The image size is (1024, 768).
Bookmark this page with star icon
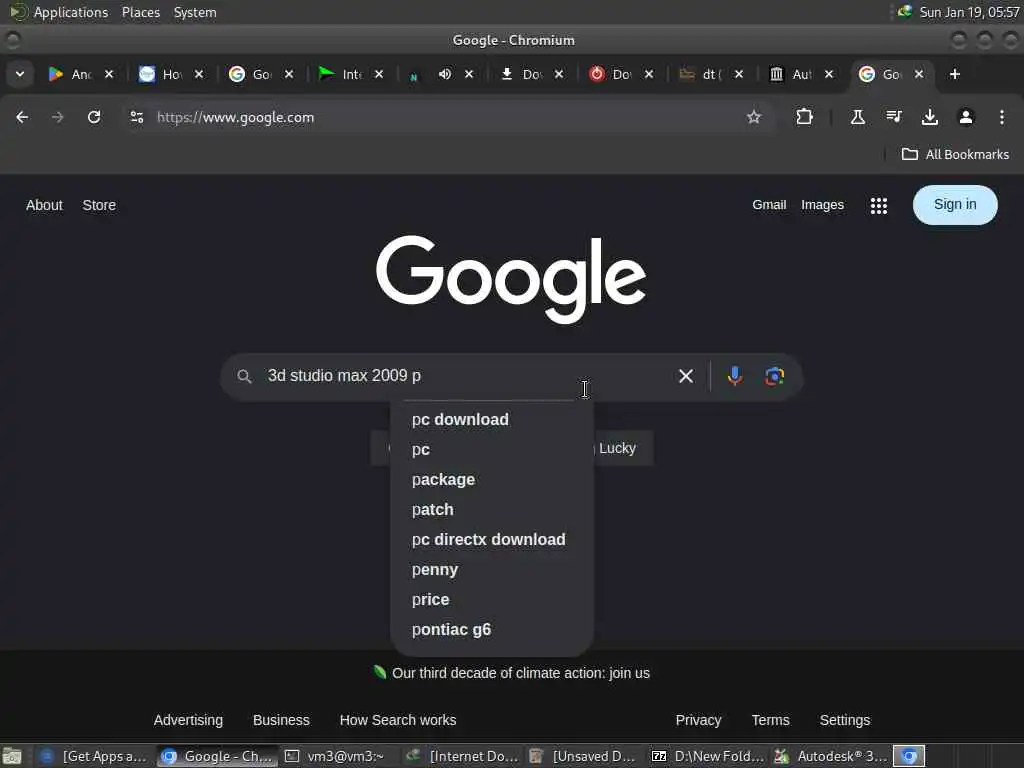[754, 117]
